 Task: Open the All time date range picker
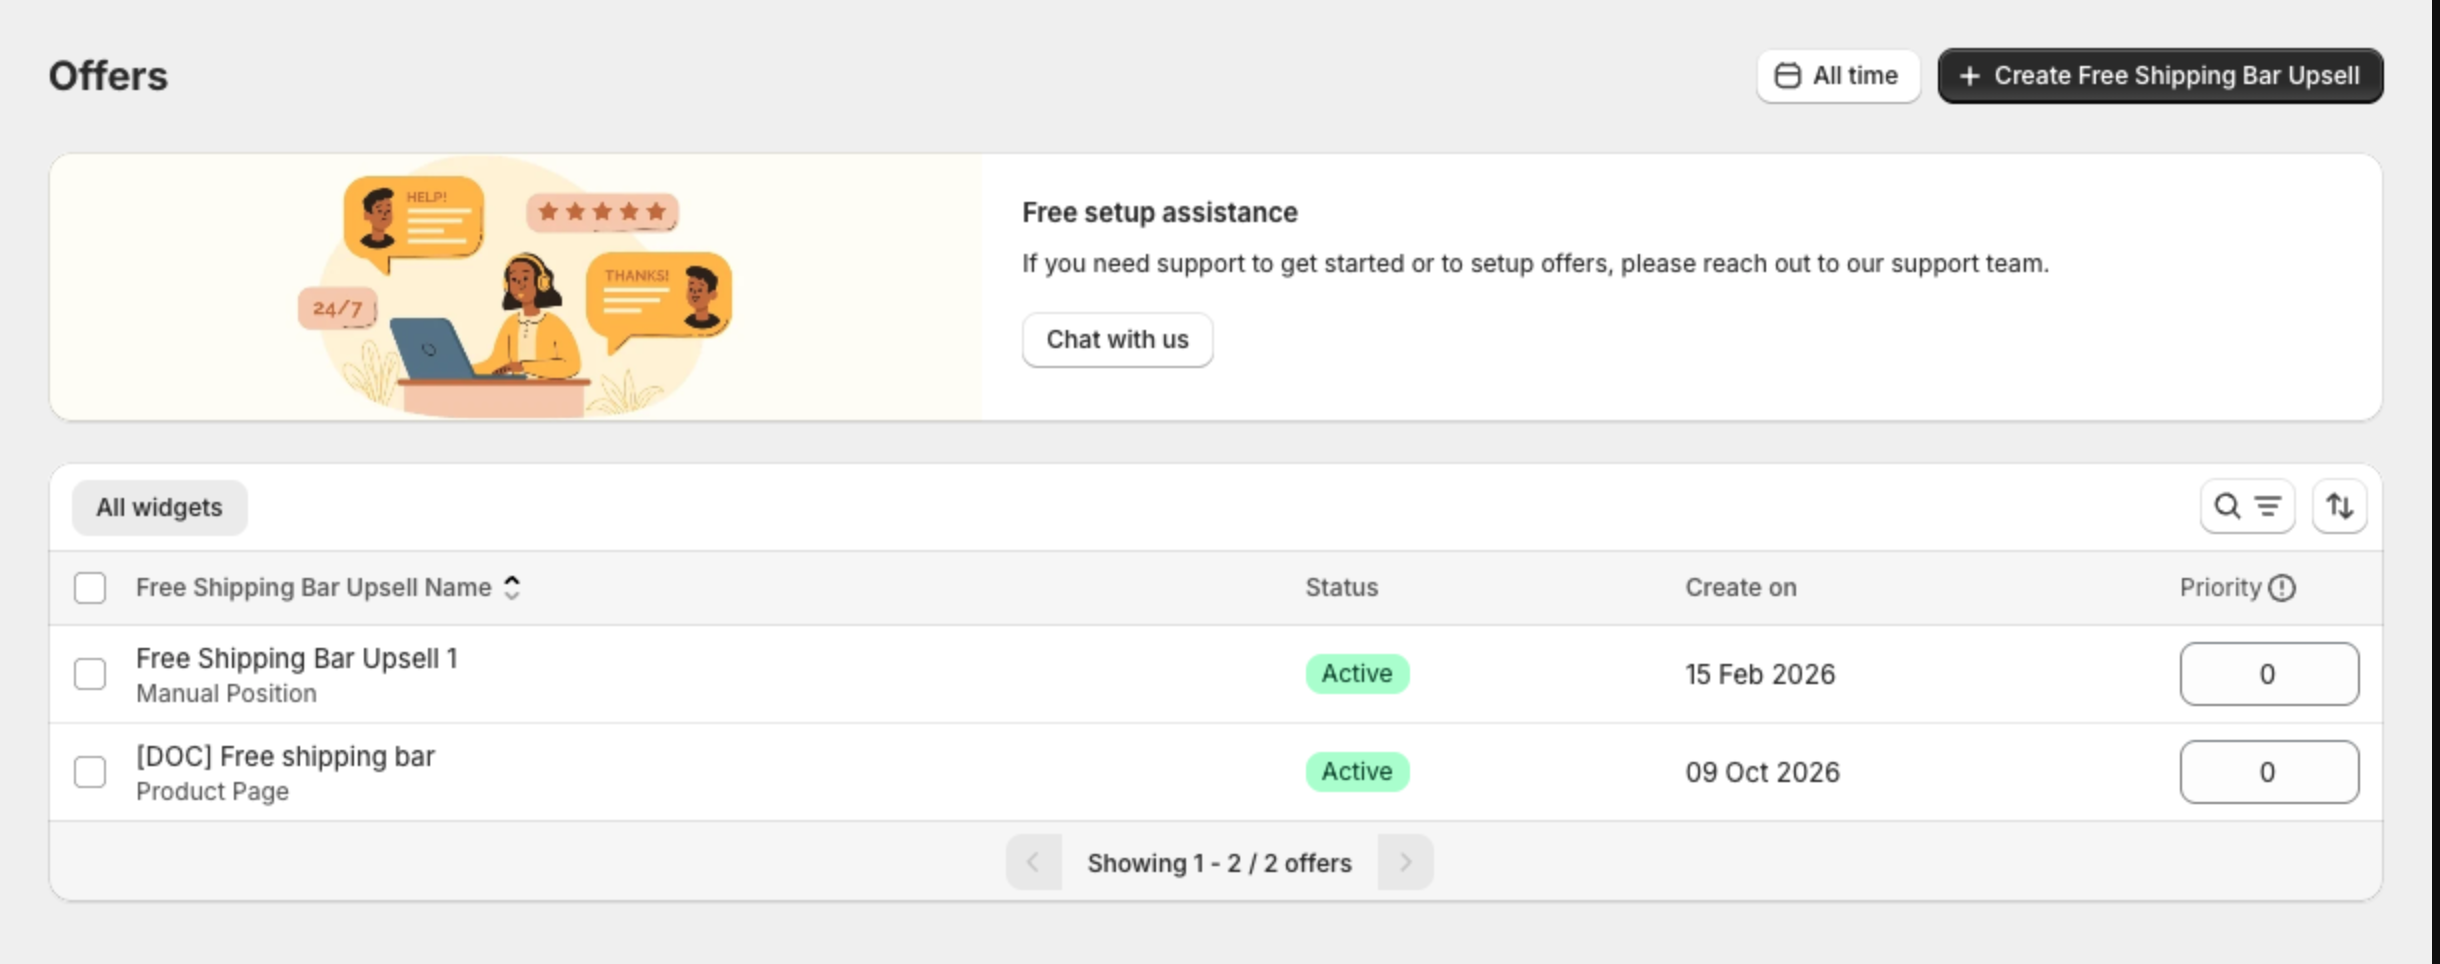tap(1838, 76)
